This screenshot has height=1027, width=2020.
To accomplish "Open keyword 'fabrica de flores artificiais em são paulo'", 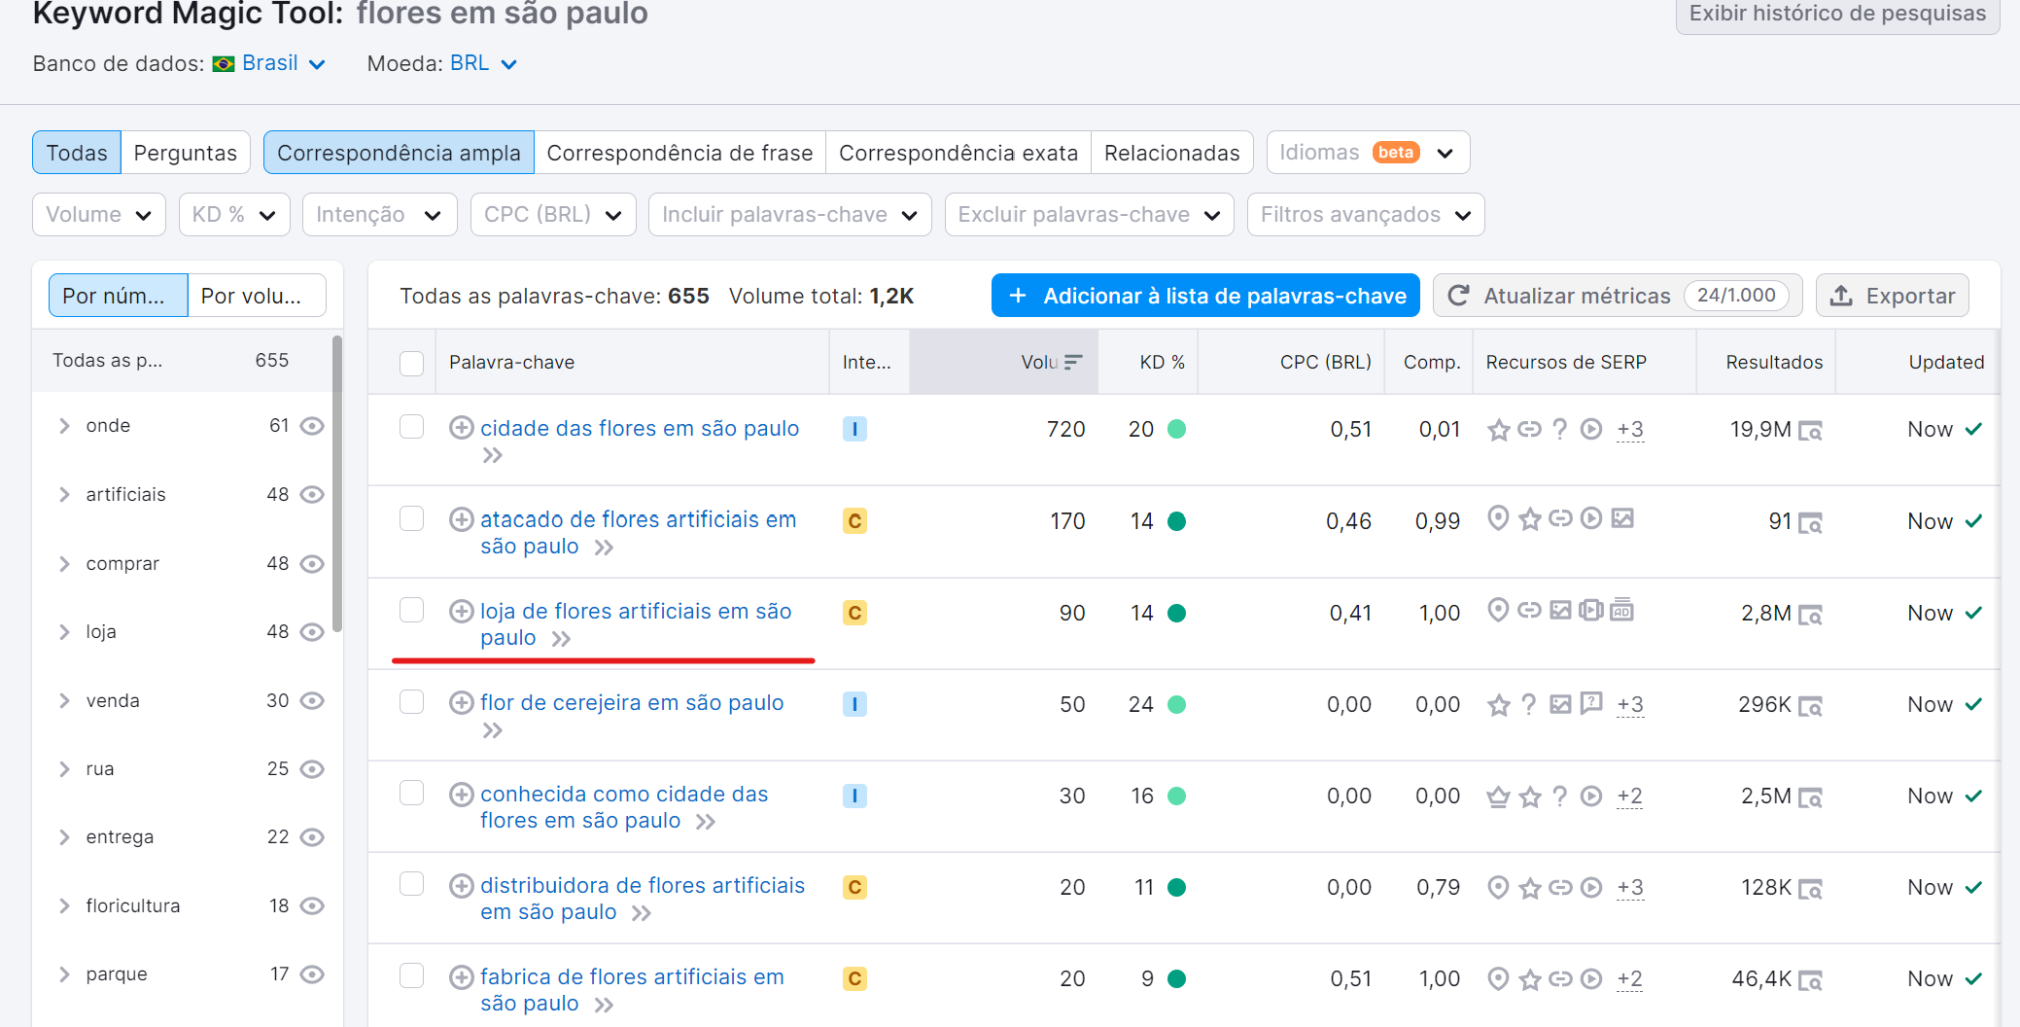I will (x=632, y=990).
